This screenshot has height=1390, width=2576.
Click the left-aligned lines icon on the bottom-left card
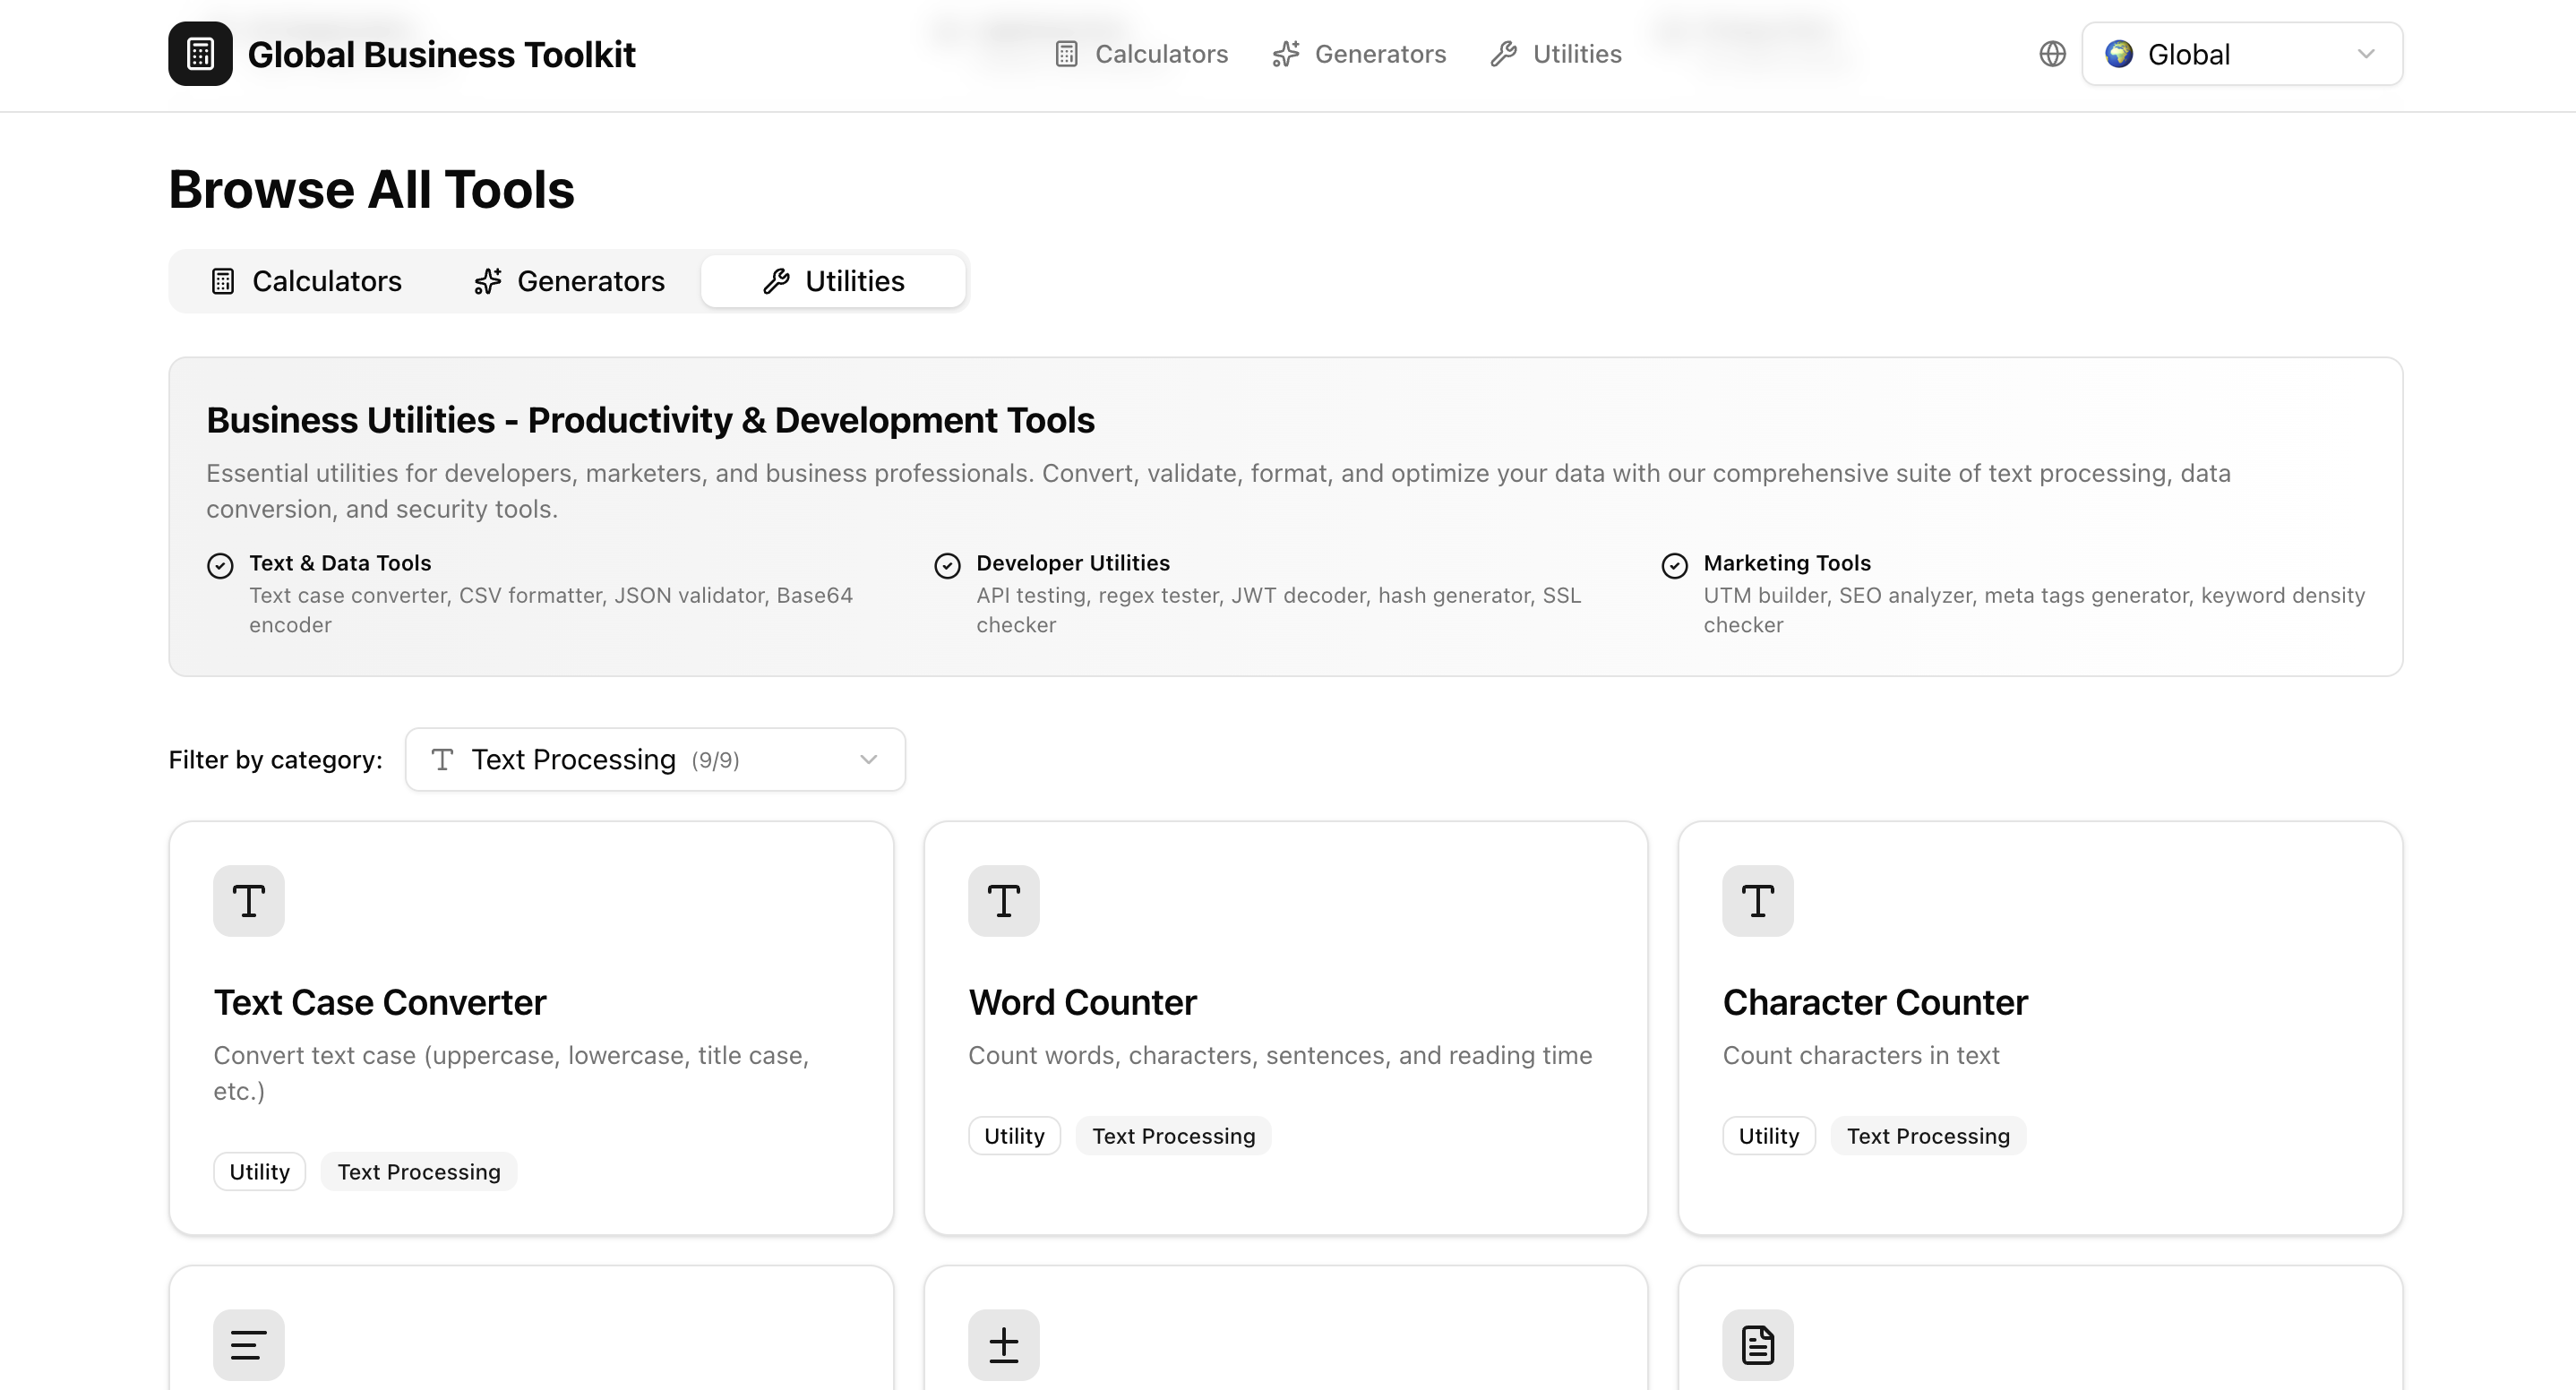pyautogui.click(x=248, y=1344)
